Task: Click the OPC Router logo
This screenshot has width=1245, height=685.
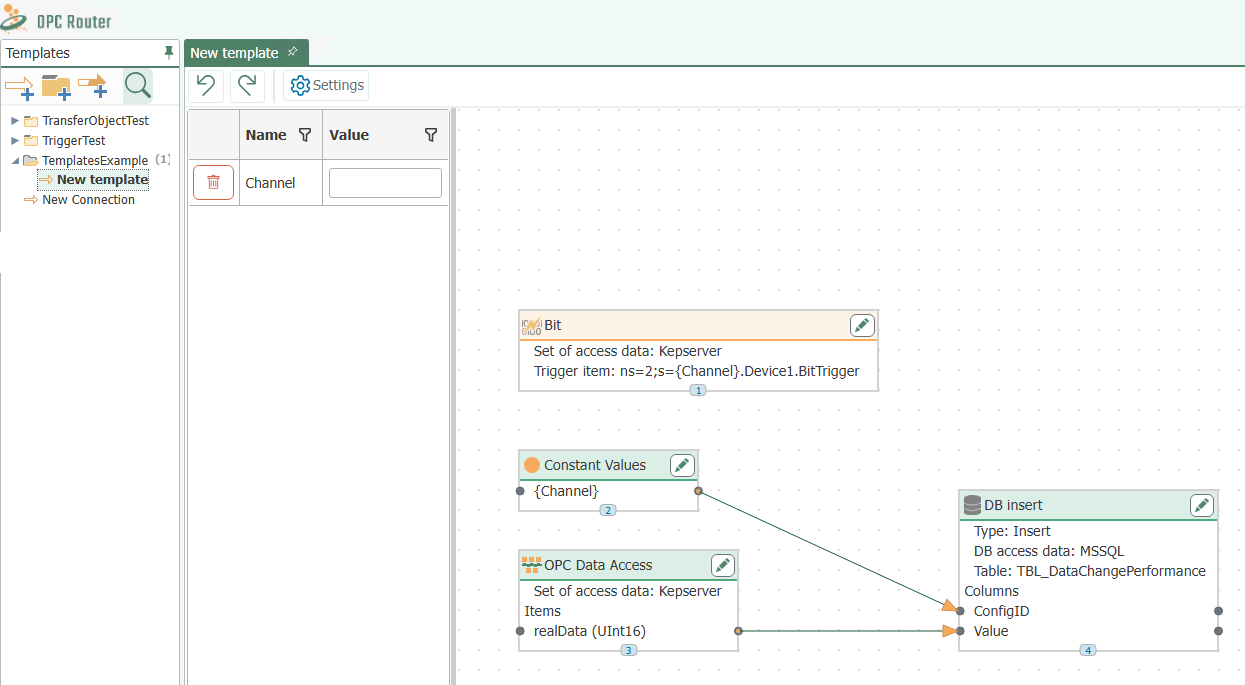Action: tap(57, 20)
